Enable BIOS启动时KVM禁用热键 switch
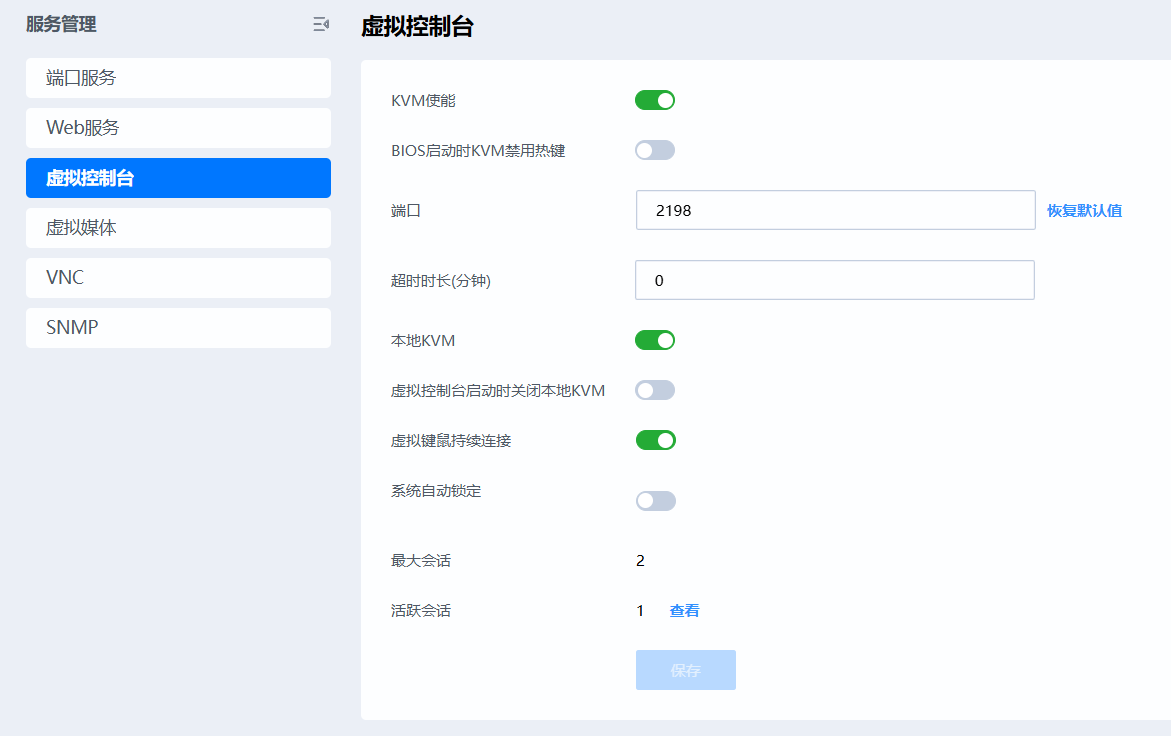 (655, 150)
